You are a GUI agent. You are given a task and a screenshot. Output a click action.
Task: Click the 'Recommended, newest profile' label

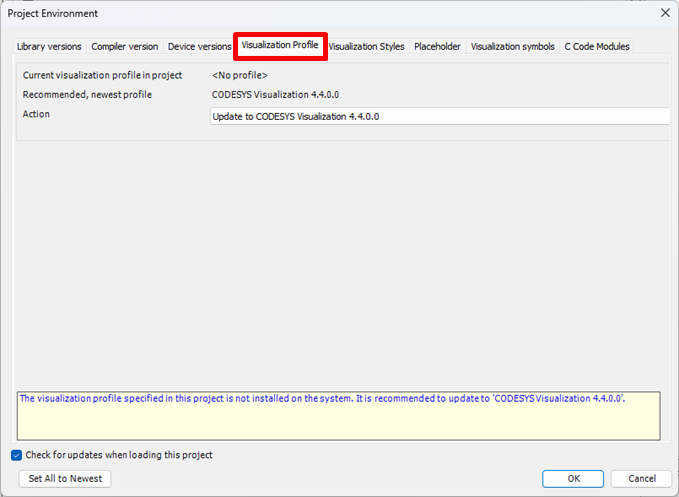pyautogui.click(x=87, y=95)
